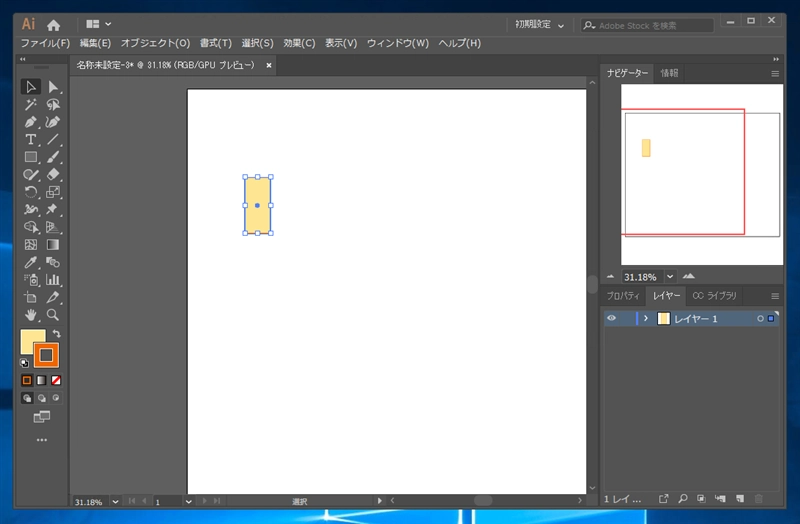Pick the Shape Builder tool
The width and height of the screenshot is (800, 524).
[31, 227]
